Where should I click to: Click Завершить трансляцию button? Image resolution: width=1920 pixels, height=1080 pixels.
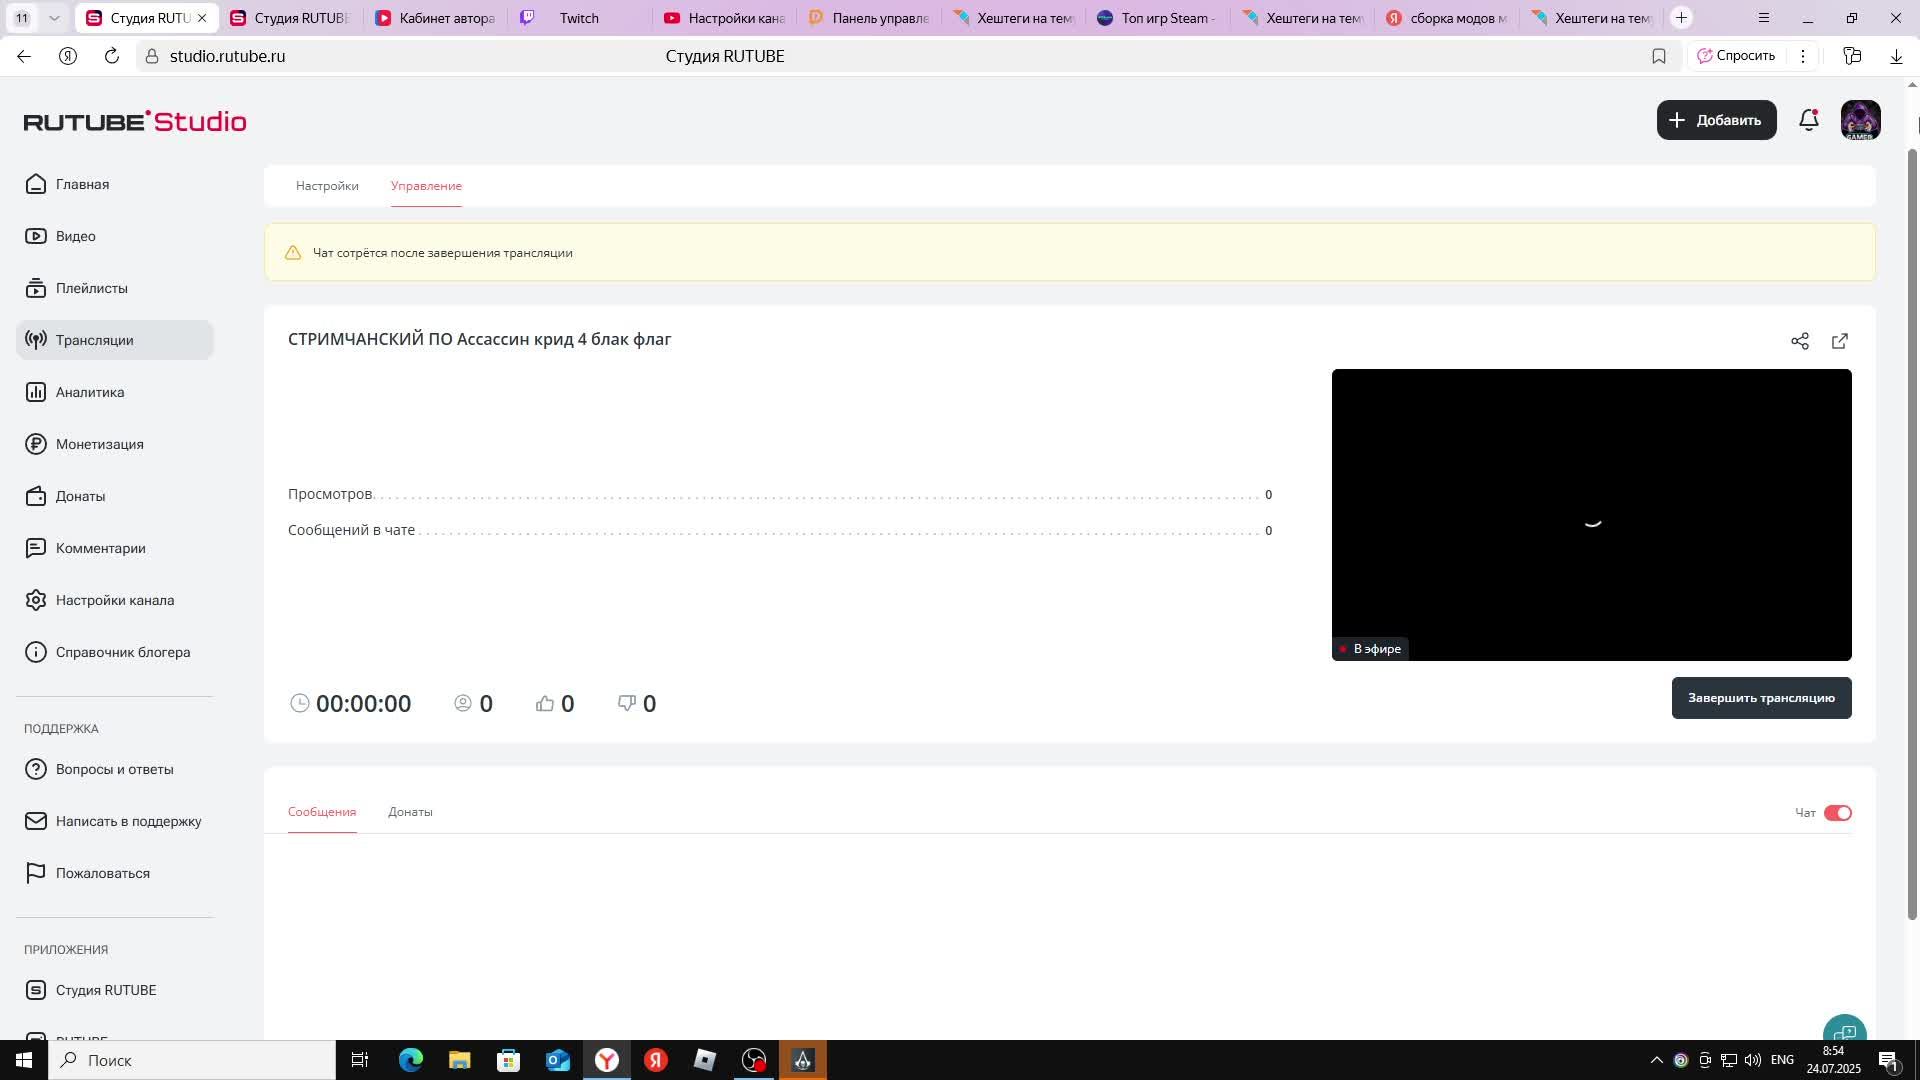[1761, 698]
